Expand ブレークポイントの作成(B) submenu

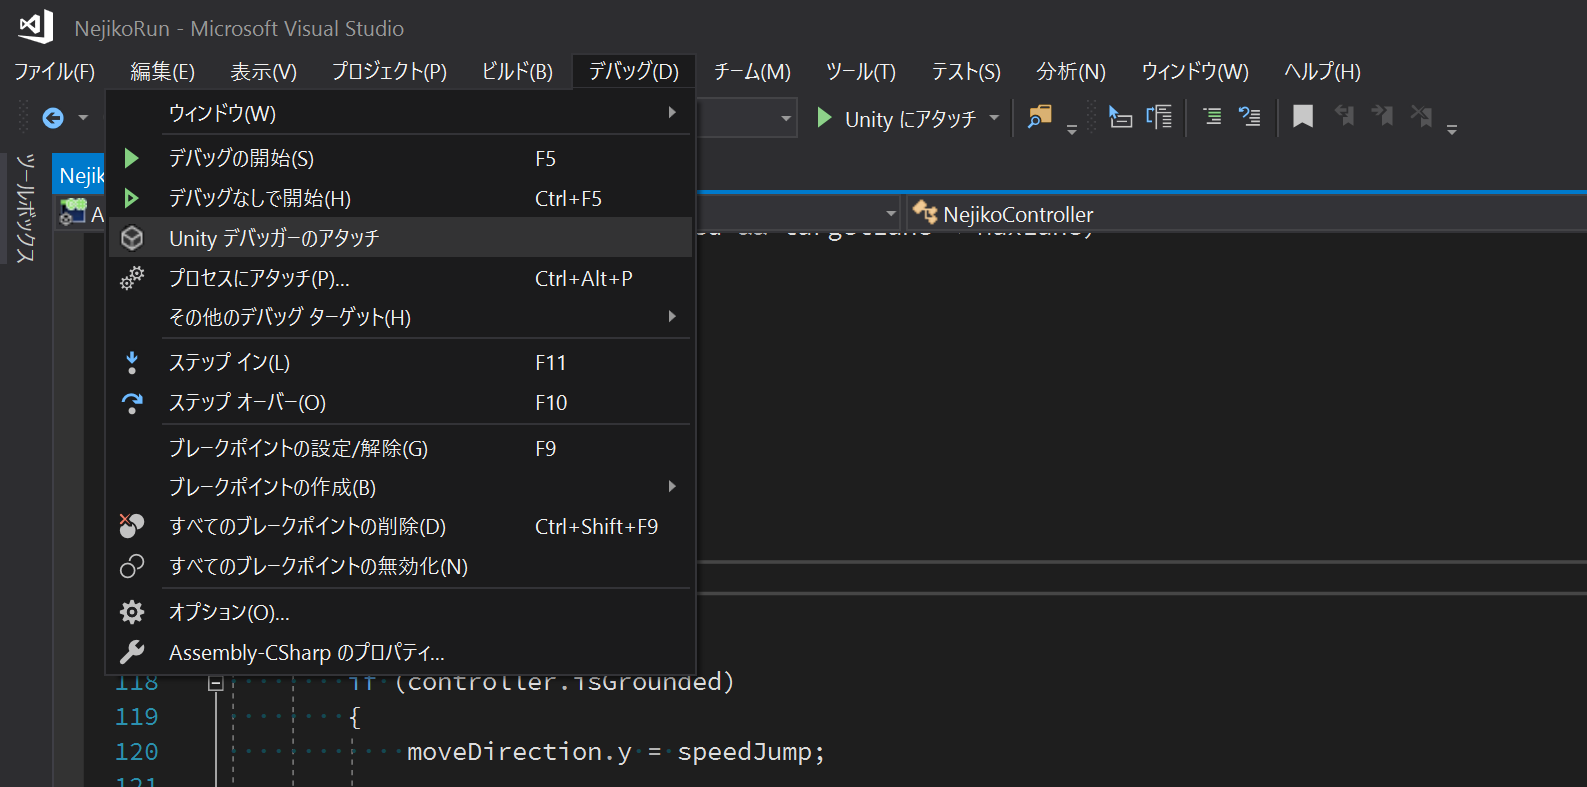[400, 487]
